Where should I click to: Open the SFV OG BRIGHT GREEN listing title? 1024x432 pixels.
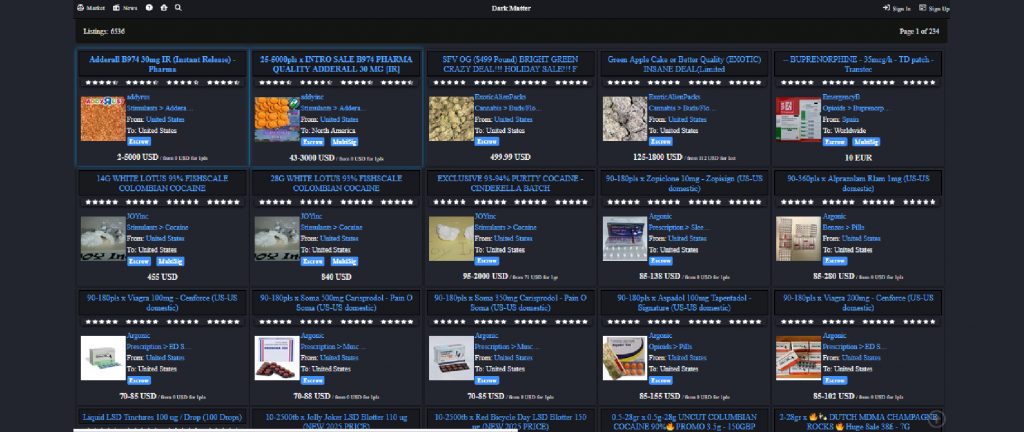click(510, 64)
